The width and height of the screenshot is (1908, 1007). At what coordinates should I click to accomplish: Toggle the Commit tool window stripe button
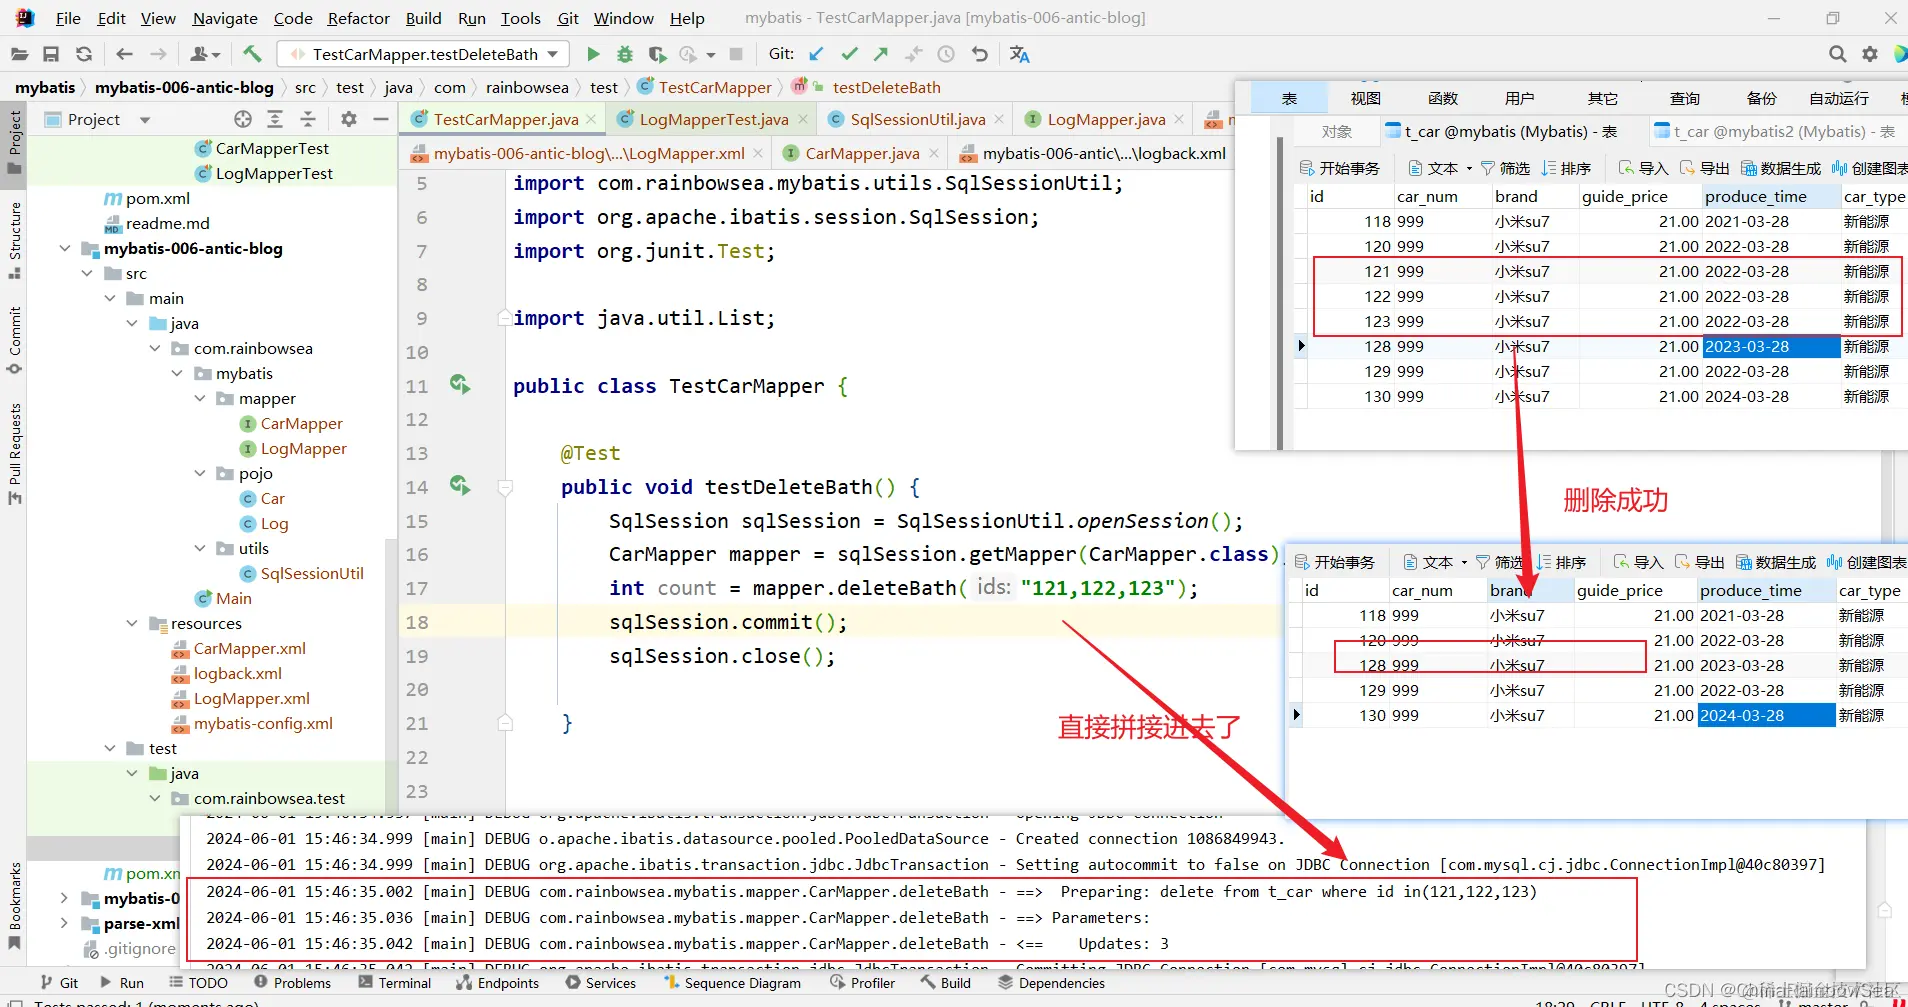point(14,341)
